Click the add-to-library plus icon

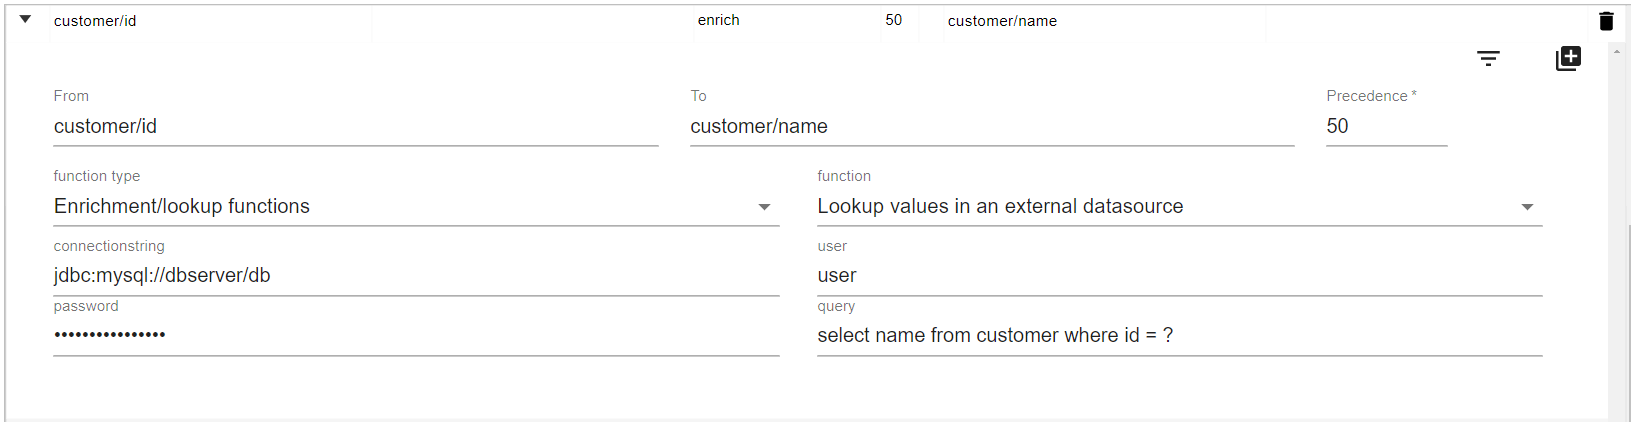(1568, 59)
